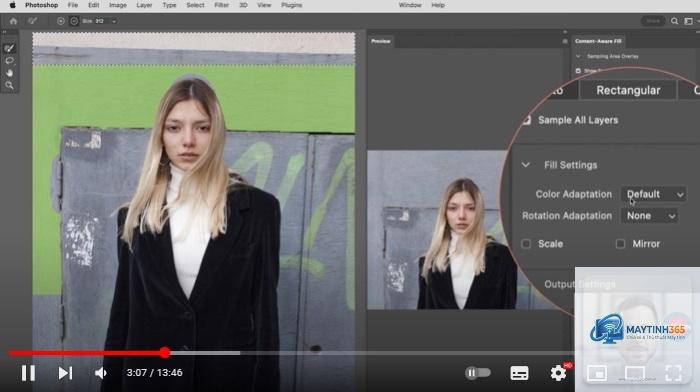Open the Window menu
The image size is (700, 392).
410,5
